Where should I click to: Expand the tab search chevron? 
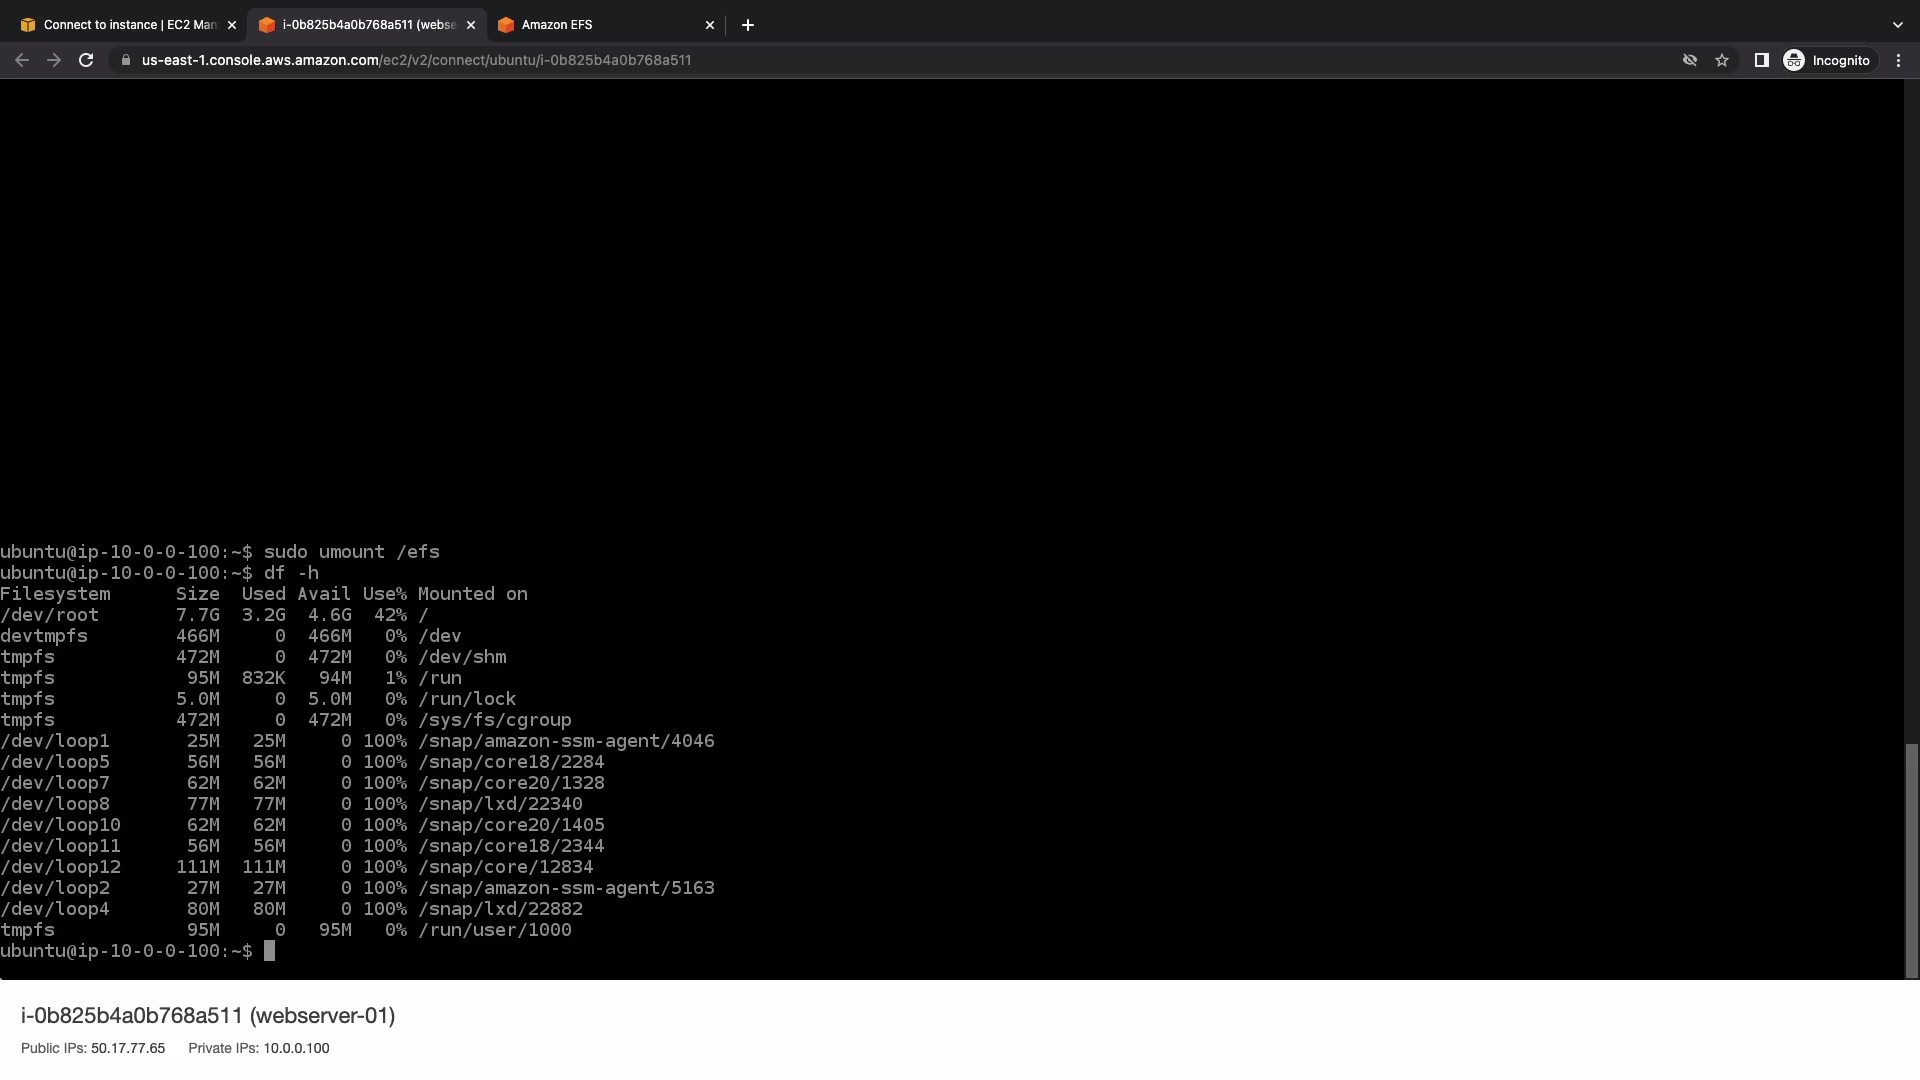(1897, 25)
